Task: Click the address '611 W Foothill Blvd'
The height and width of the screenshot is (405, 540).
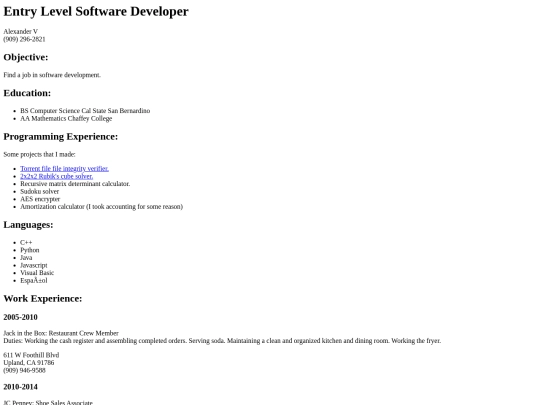Action: click(x=31, y=355)
